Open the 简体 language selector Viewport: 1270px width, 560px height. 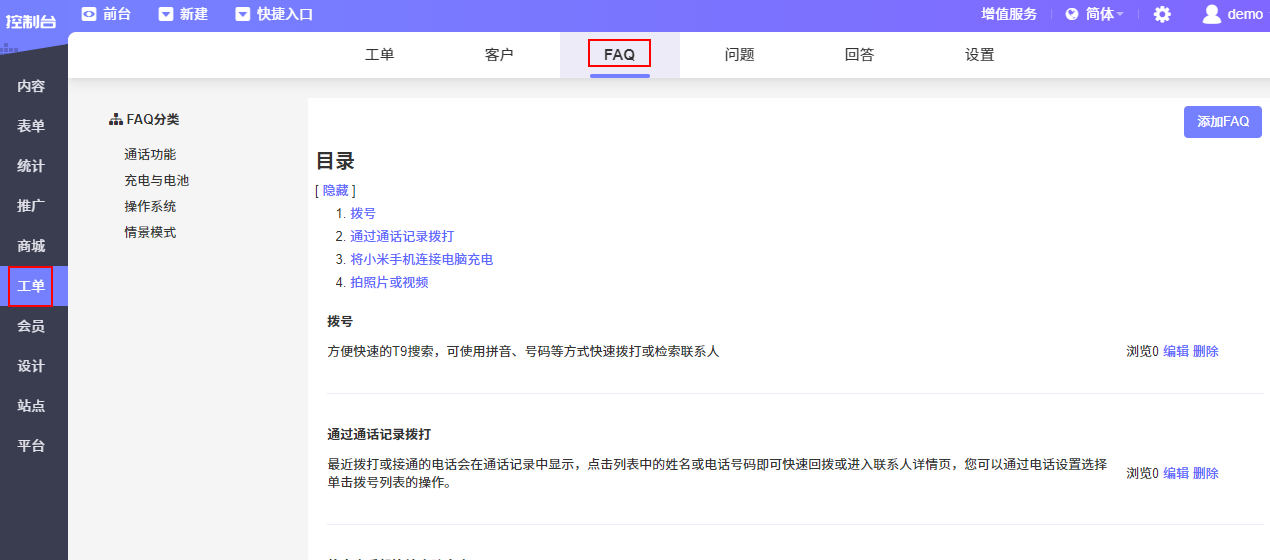[1094, 14]
